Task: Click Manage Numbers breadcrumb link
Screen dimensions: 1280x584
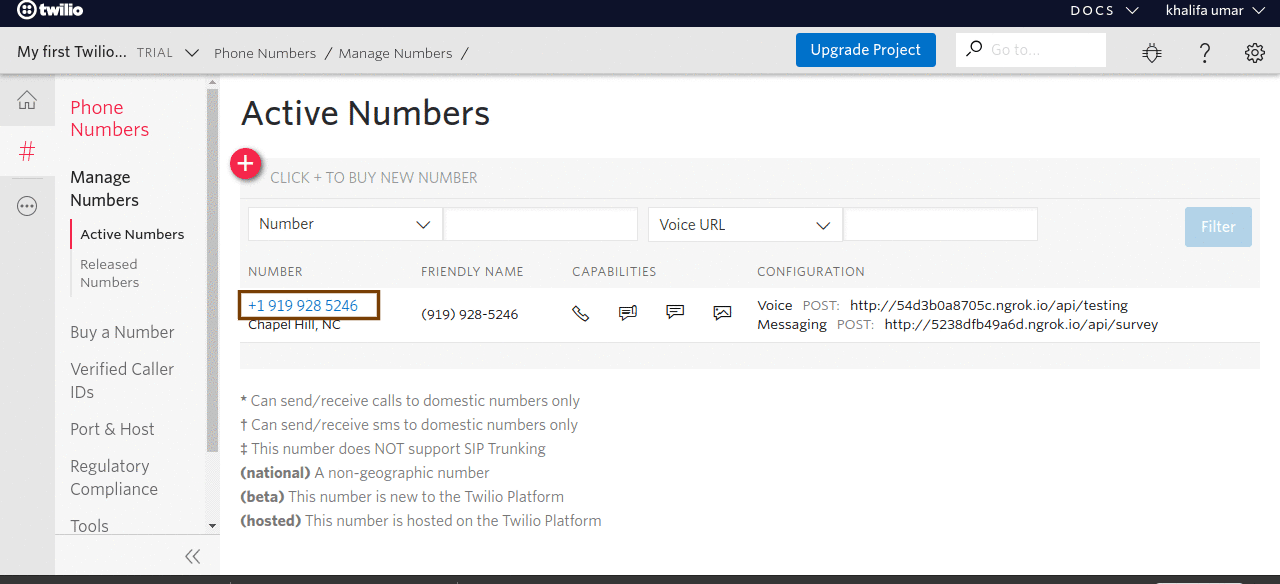Action: tap(395, 53)
